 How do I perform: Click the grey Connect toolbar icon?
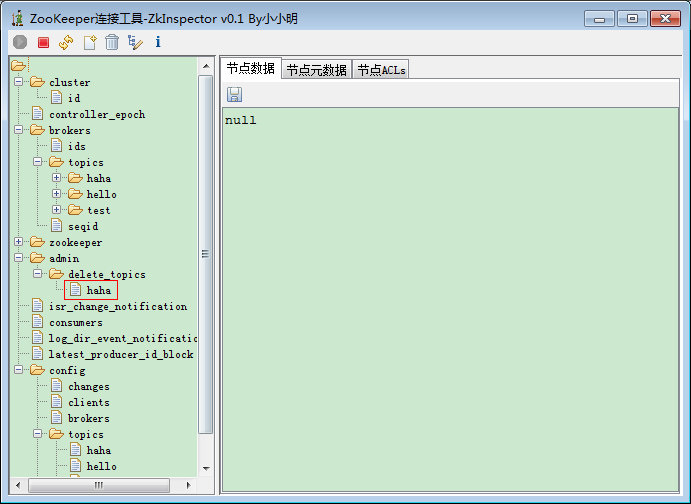coord(20,42)
